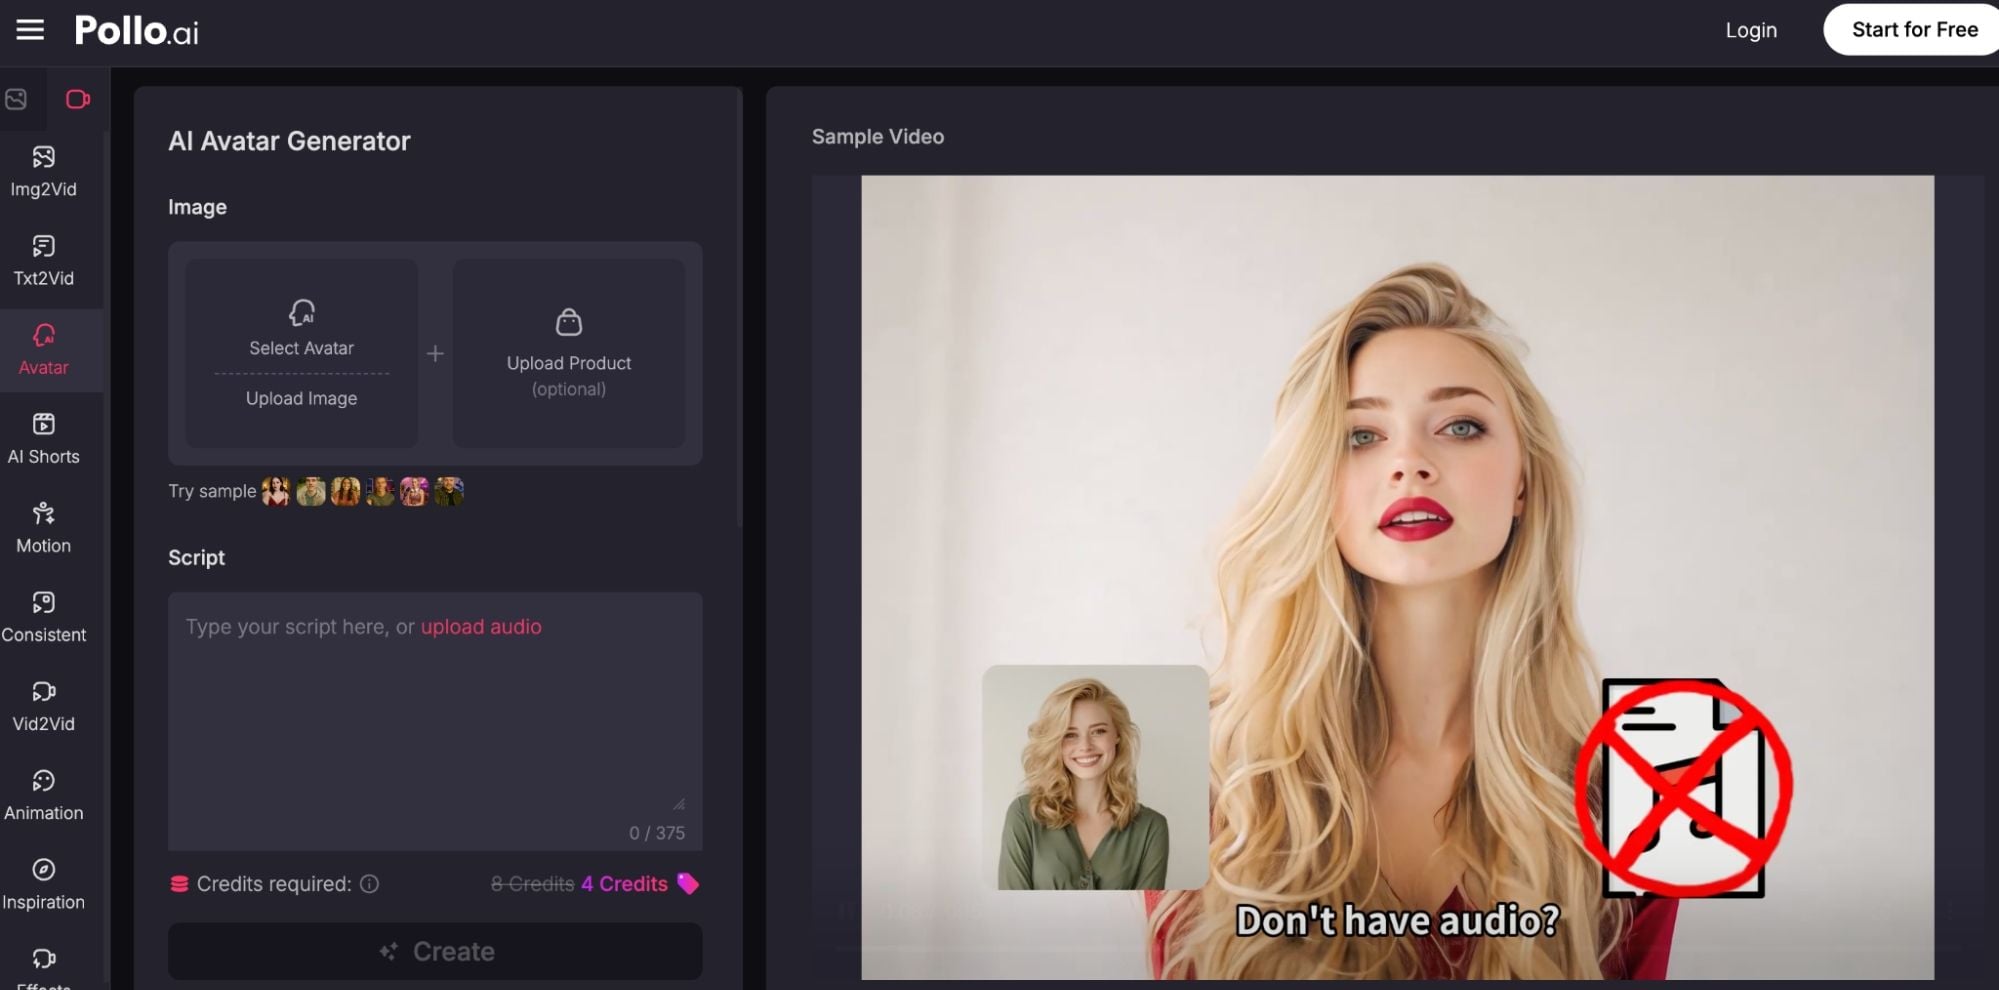Switch to video mode in the sidebar
1999x990 pixels.
pyautogui.click(x=79, y=99)
